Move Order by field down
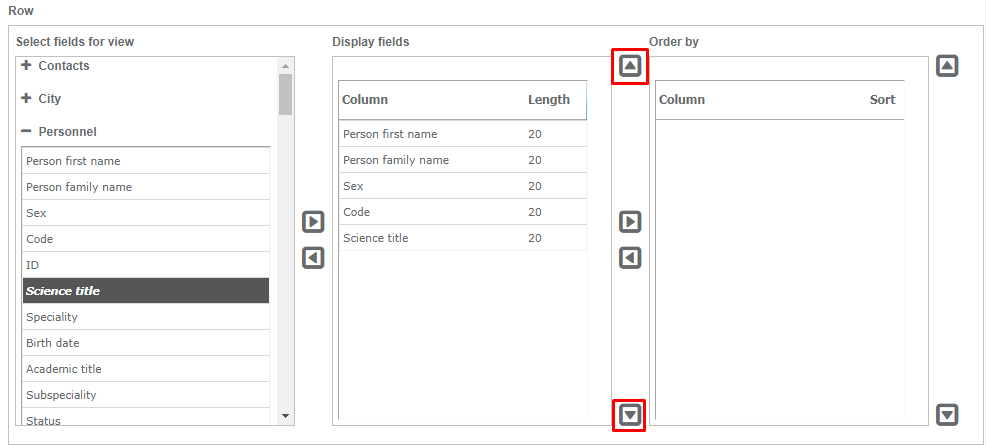The height and width of the screenshot is (446, 986). point(947,414)
